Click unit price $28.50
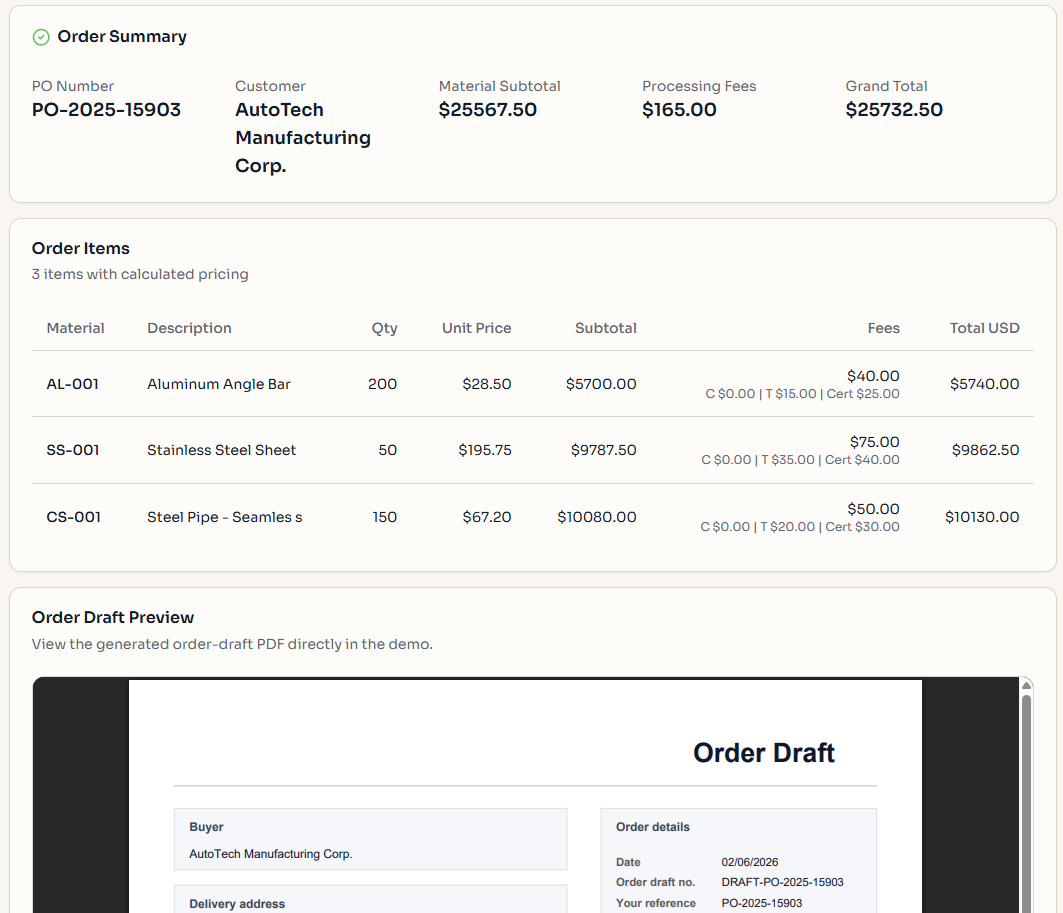The width and height of the screenshot is (1063, 913). click(x=487, y=384)
